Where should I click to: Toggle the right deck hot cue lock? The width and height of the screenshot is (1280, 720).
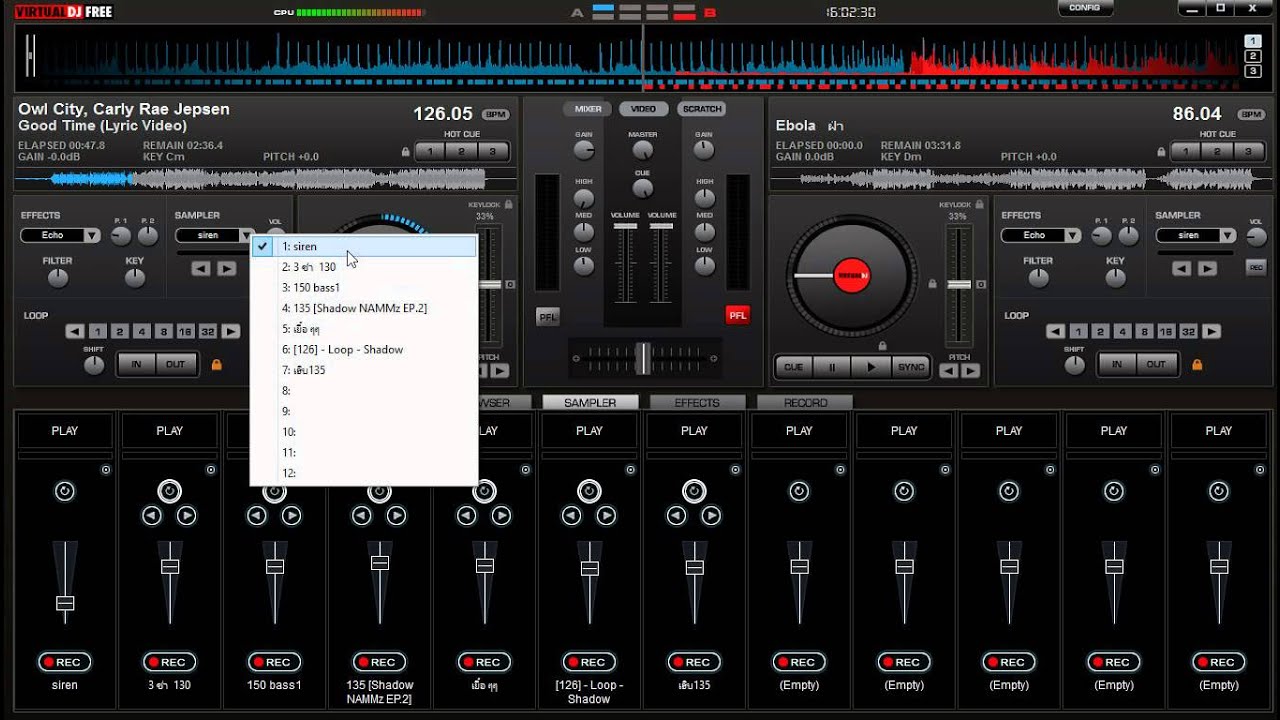(x=1160, y=152)
